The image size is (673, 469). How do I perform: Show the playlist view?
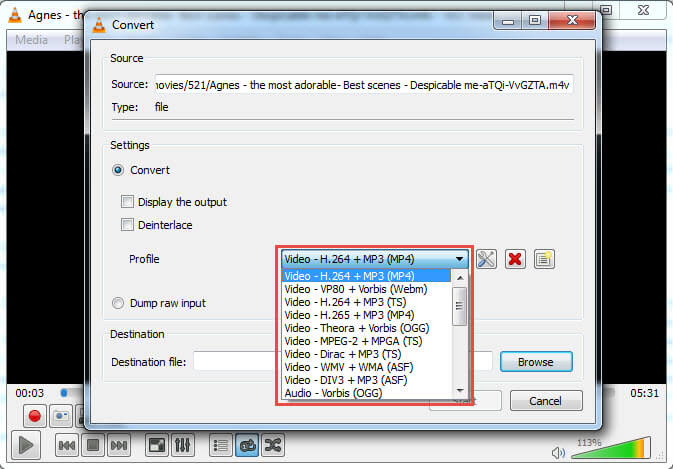(221, 445)
